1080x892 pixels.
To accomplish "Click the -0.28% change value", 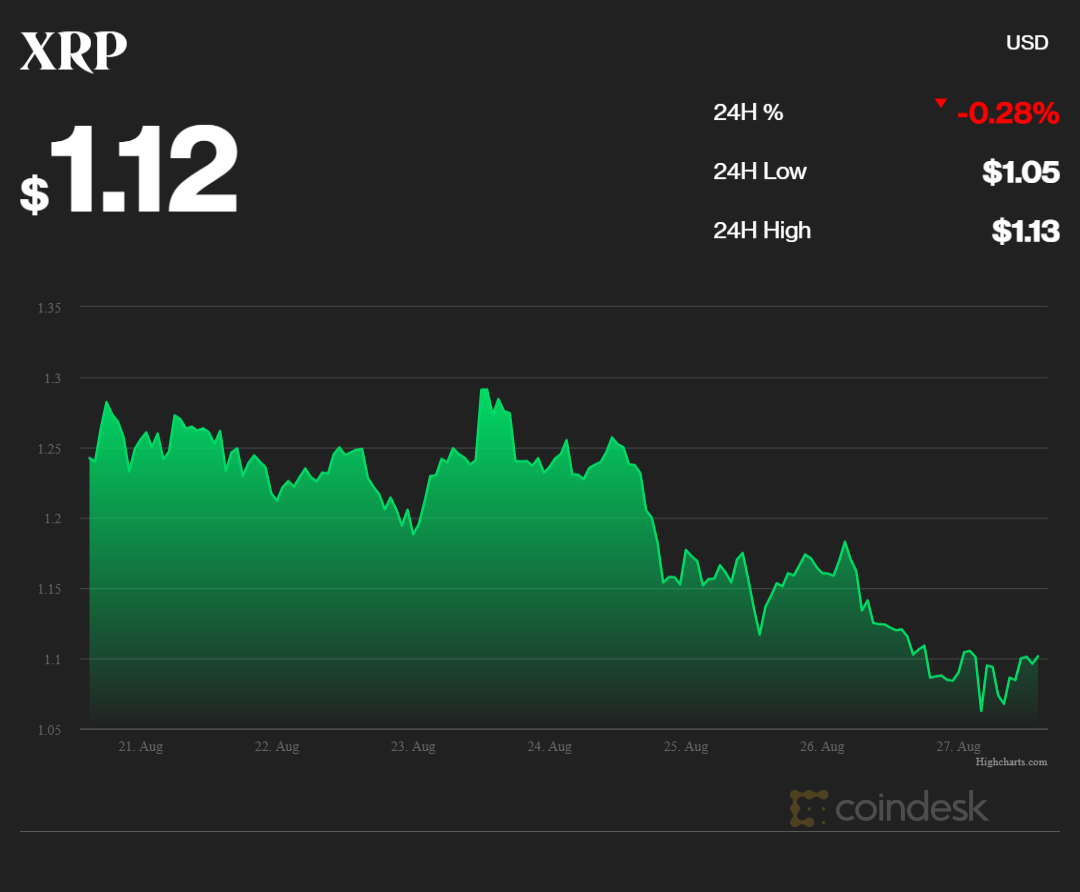I will 1007,114.
